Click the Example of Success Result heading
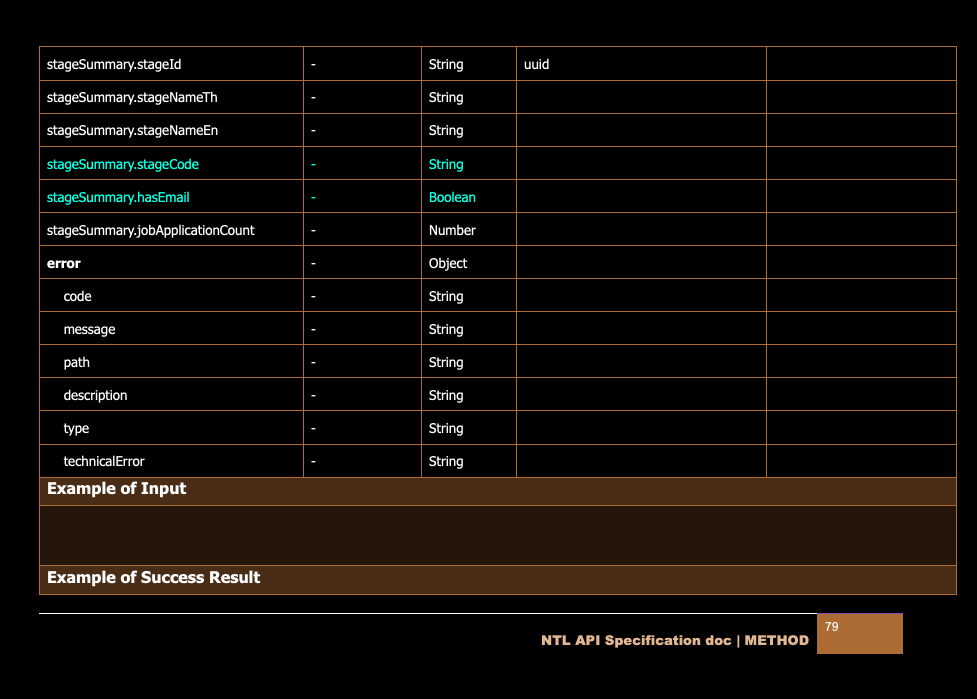This screenshot has height=699, width=977. point(153,577)
